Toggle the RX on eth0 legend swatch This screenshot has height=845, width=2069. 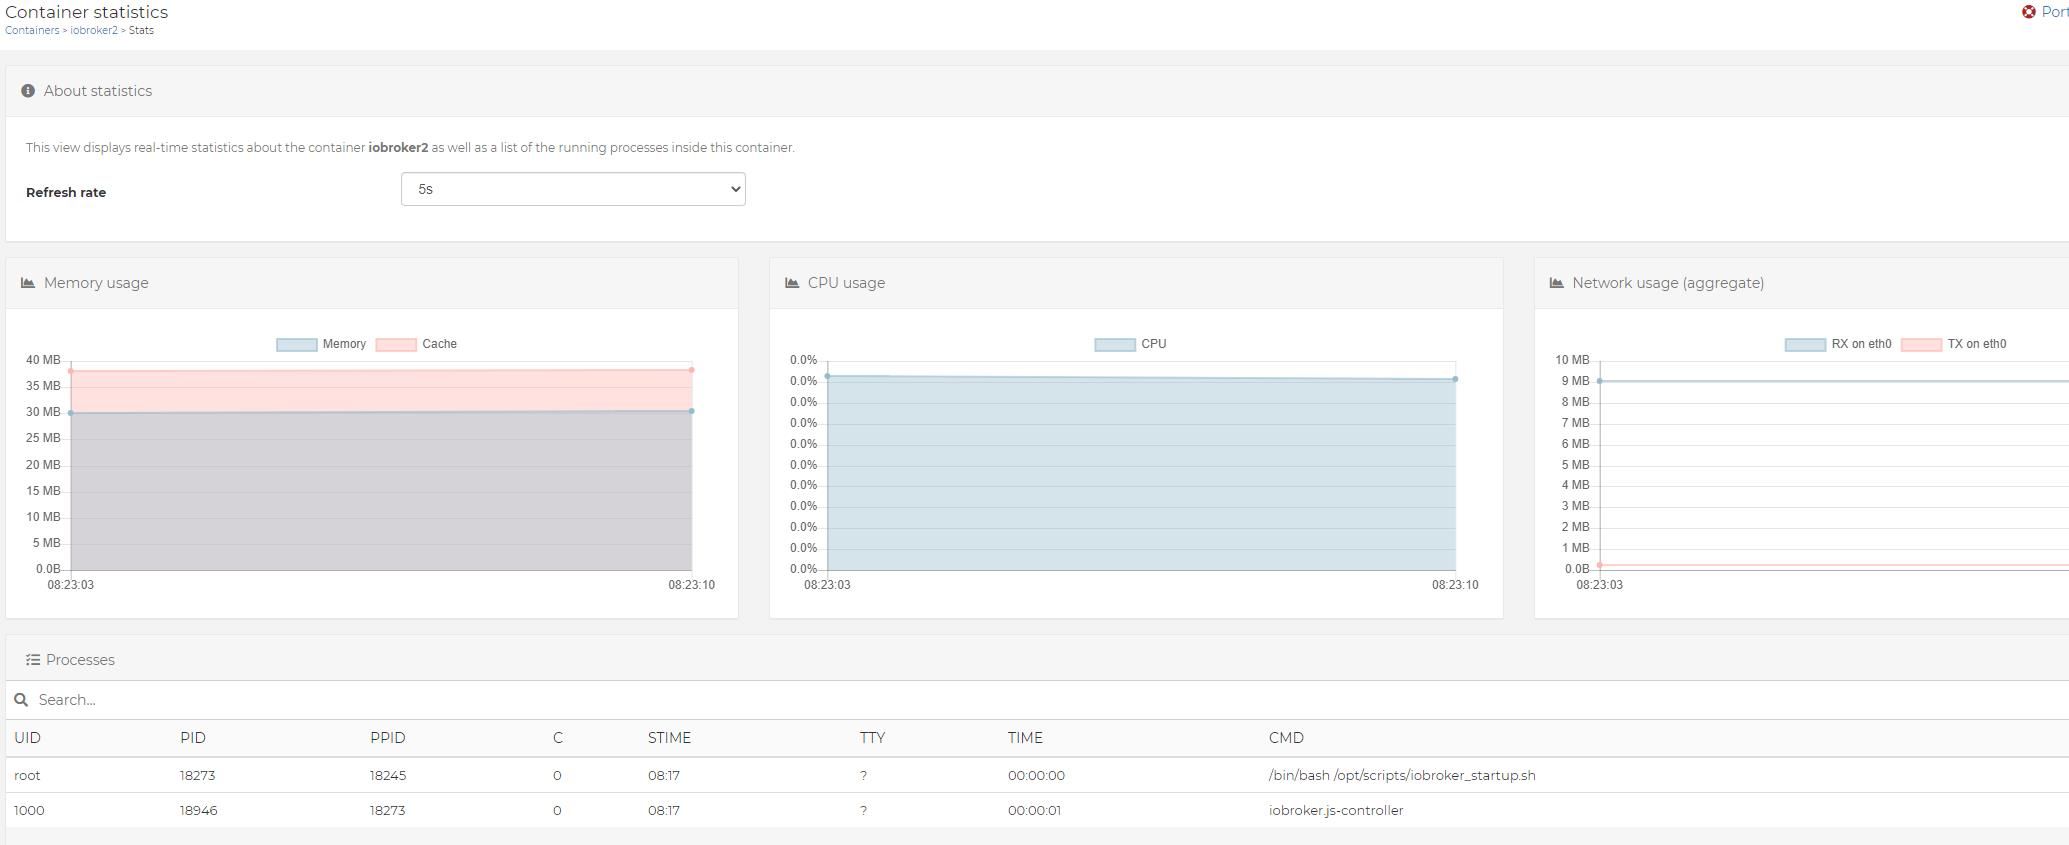click(1805, 344)
